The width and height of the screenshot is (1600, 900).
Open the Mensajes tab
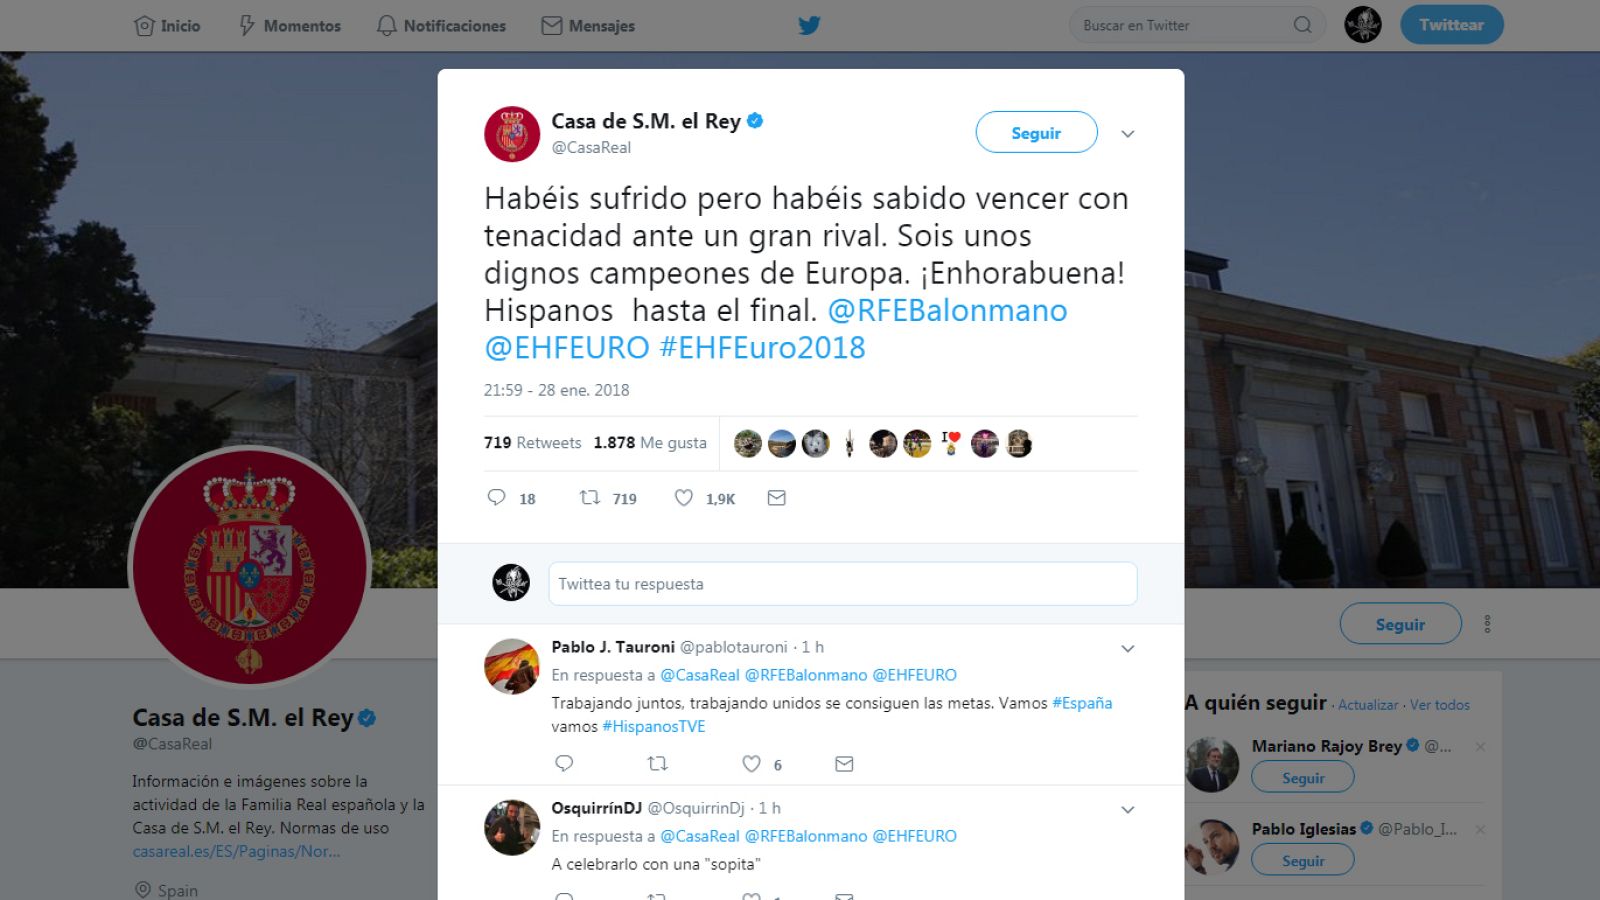tap(588, 25)
